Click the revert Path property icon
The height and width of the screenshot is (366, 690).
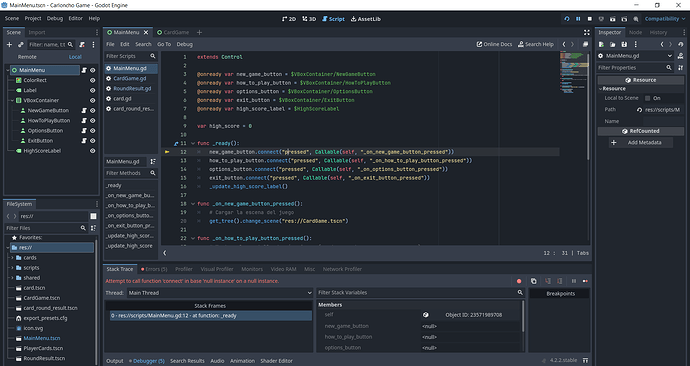click(x=639, y=110)
